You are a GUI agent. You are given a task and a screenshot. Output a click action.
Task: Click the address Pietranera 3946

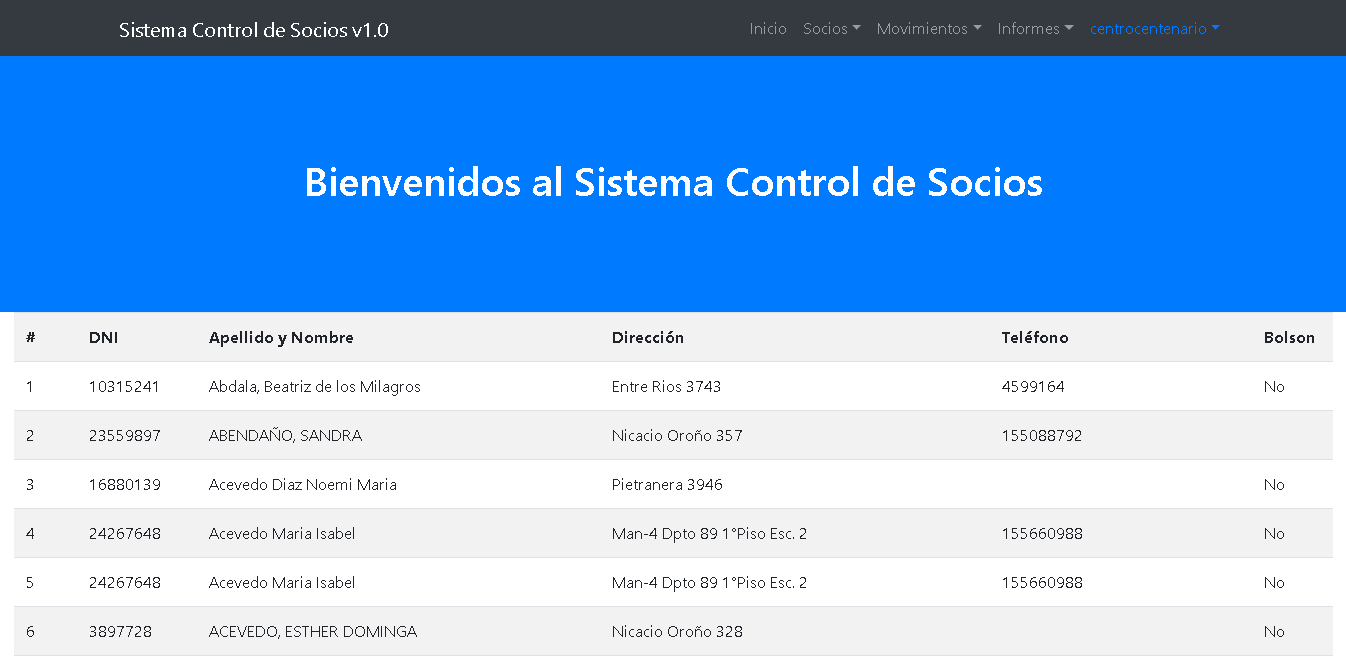666,485
